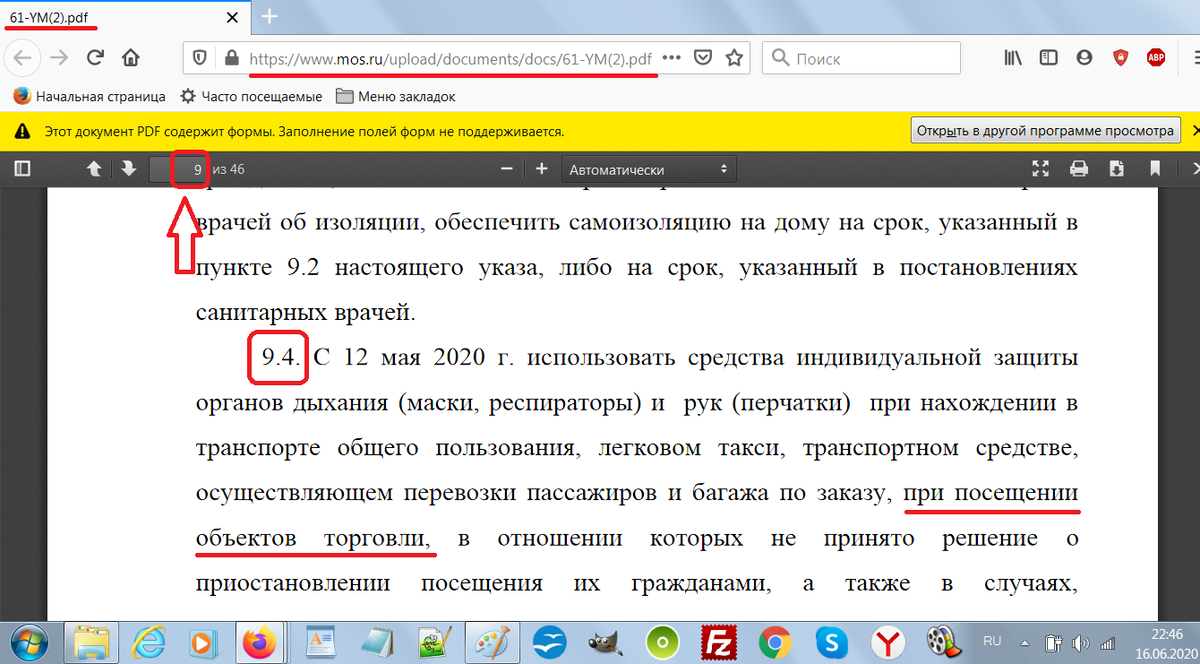
Task: Open the page actions ••• menu
Action: point(673,58)
